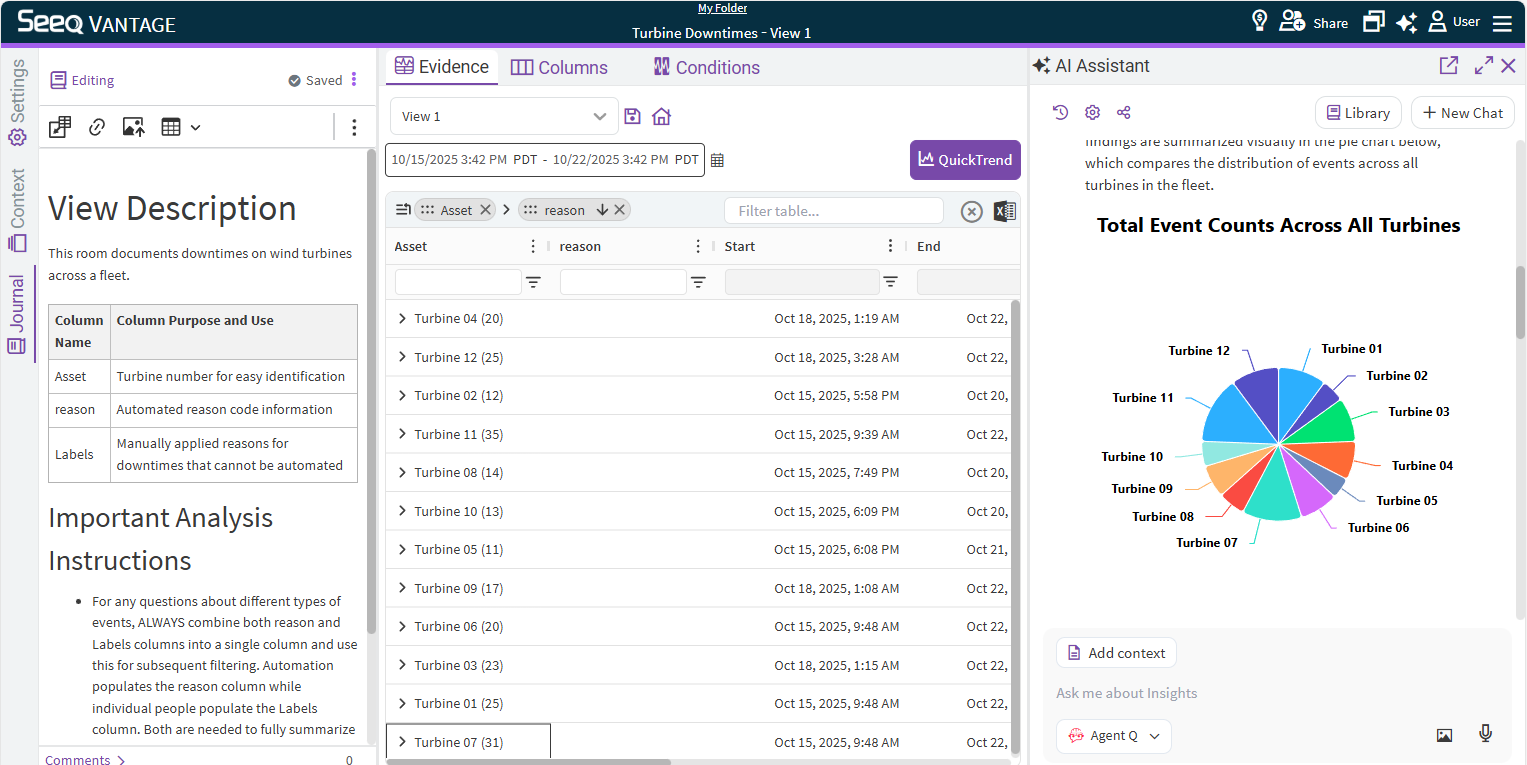Open the date range calendar icon

point(717,160)
